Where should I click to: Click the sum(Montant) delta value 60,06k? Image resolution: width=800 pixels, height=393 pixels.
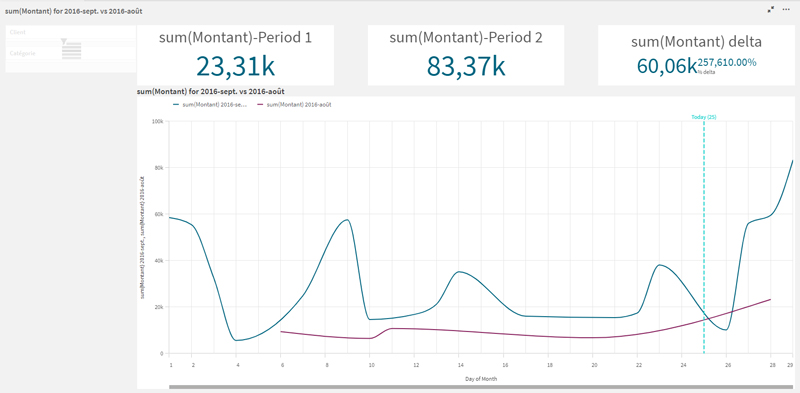coord(666,66)
